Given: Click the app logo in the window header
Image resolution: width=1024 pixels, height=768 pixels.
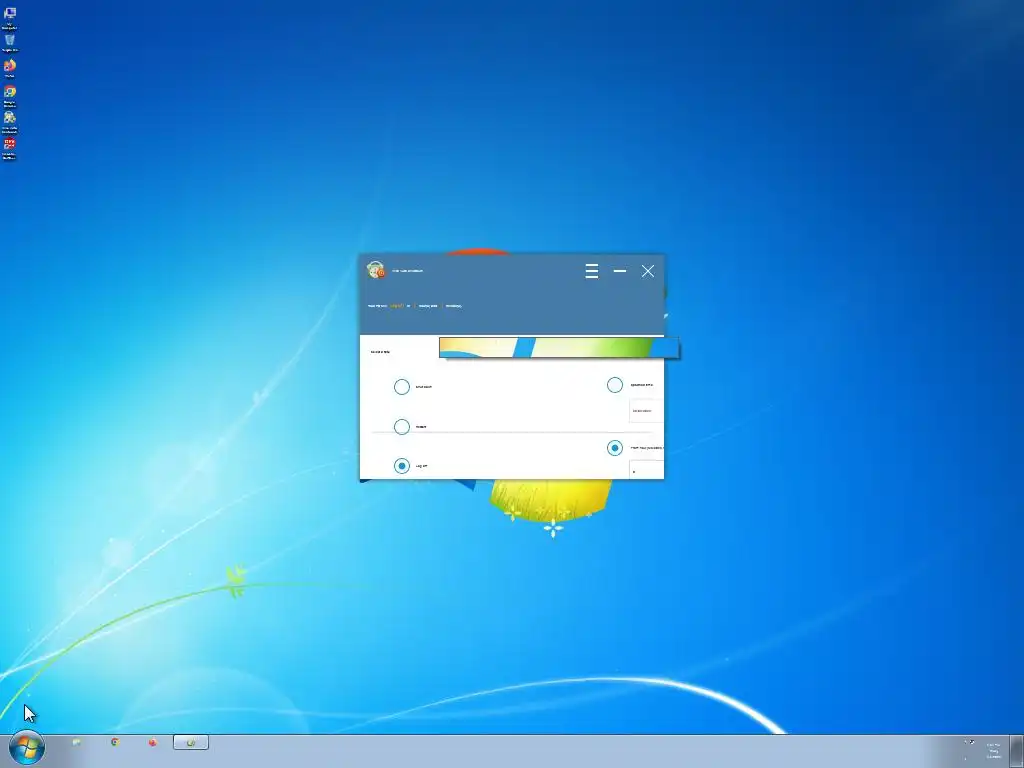Looking at the screenshot, I should coord(376,270).
